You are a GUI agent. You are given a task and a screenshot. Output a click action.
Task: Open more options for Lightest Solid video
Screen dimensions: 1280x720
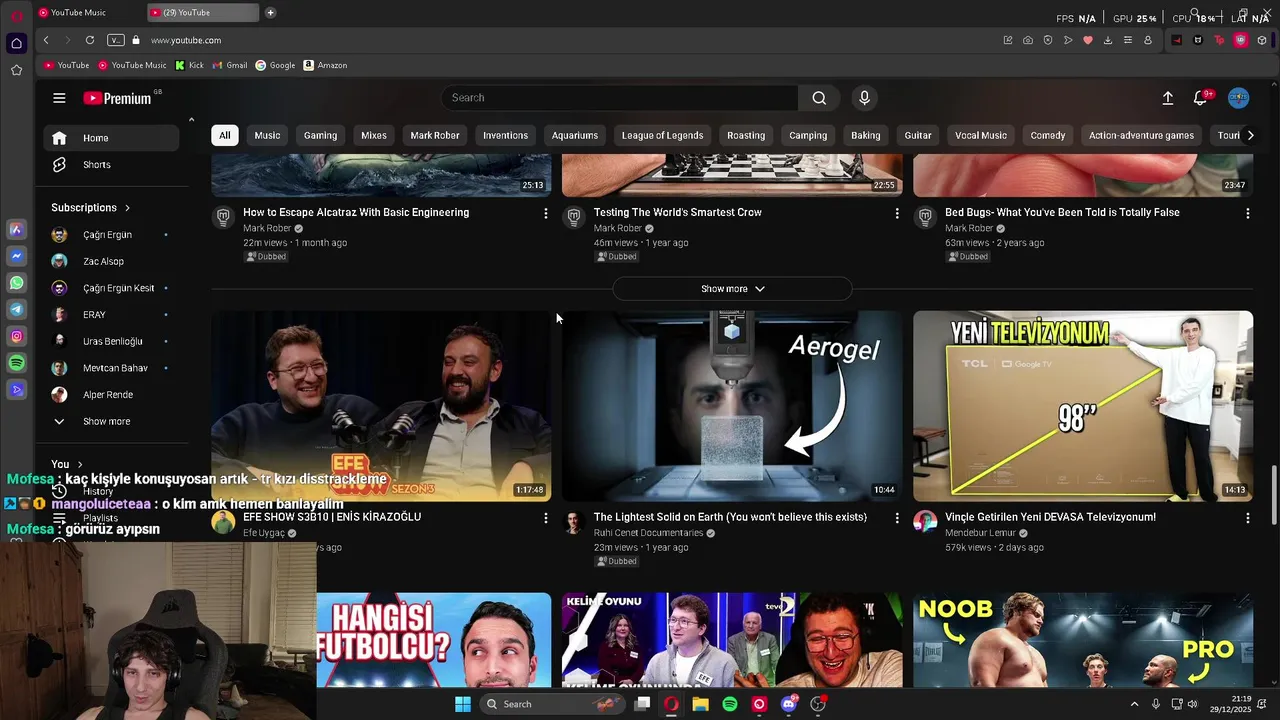(x=896, y=518)
